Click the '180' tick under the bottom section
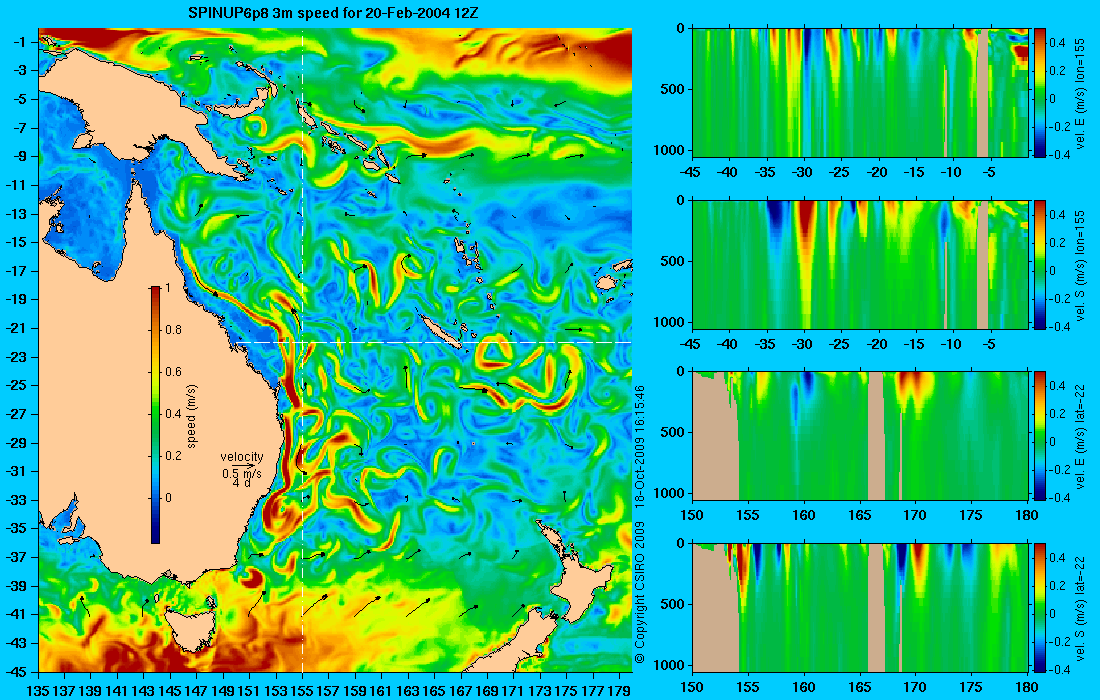 [1027, 687]
